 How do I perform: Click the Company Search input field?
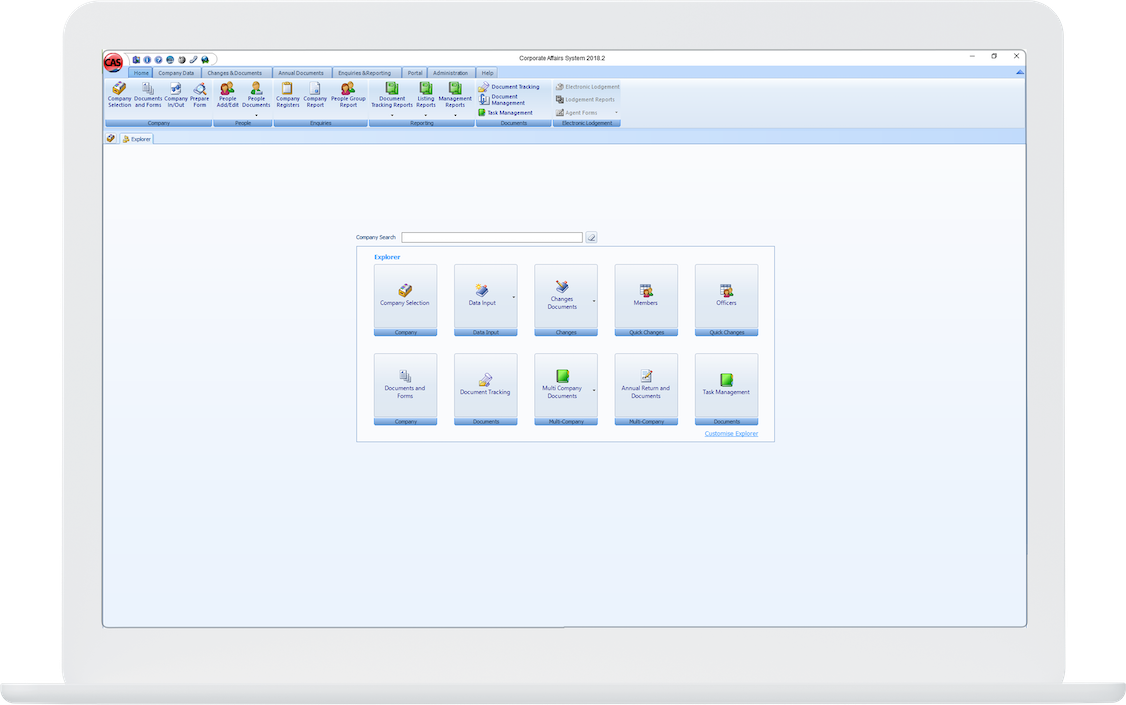point(491,238)
